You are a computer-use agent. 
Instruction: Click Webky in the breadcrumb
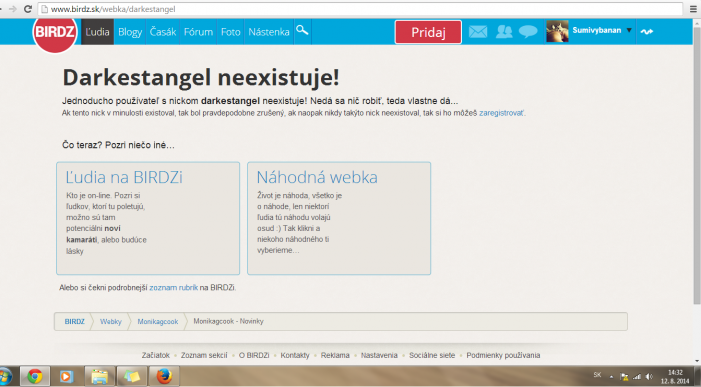point(110,321)
